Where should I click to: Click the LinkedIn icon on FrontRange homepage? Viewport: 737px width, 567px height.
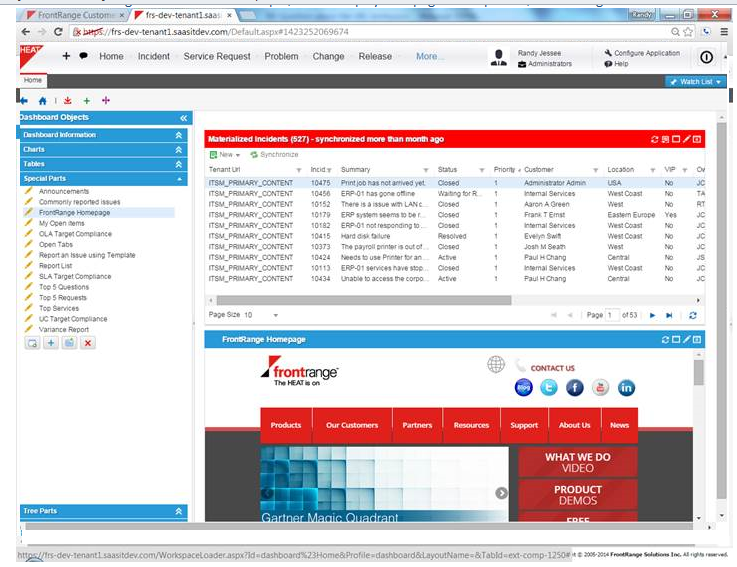[626, 388]
